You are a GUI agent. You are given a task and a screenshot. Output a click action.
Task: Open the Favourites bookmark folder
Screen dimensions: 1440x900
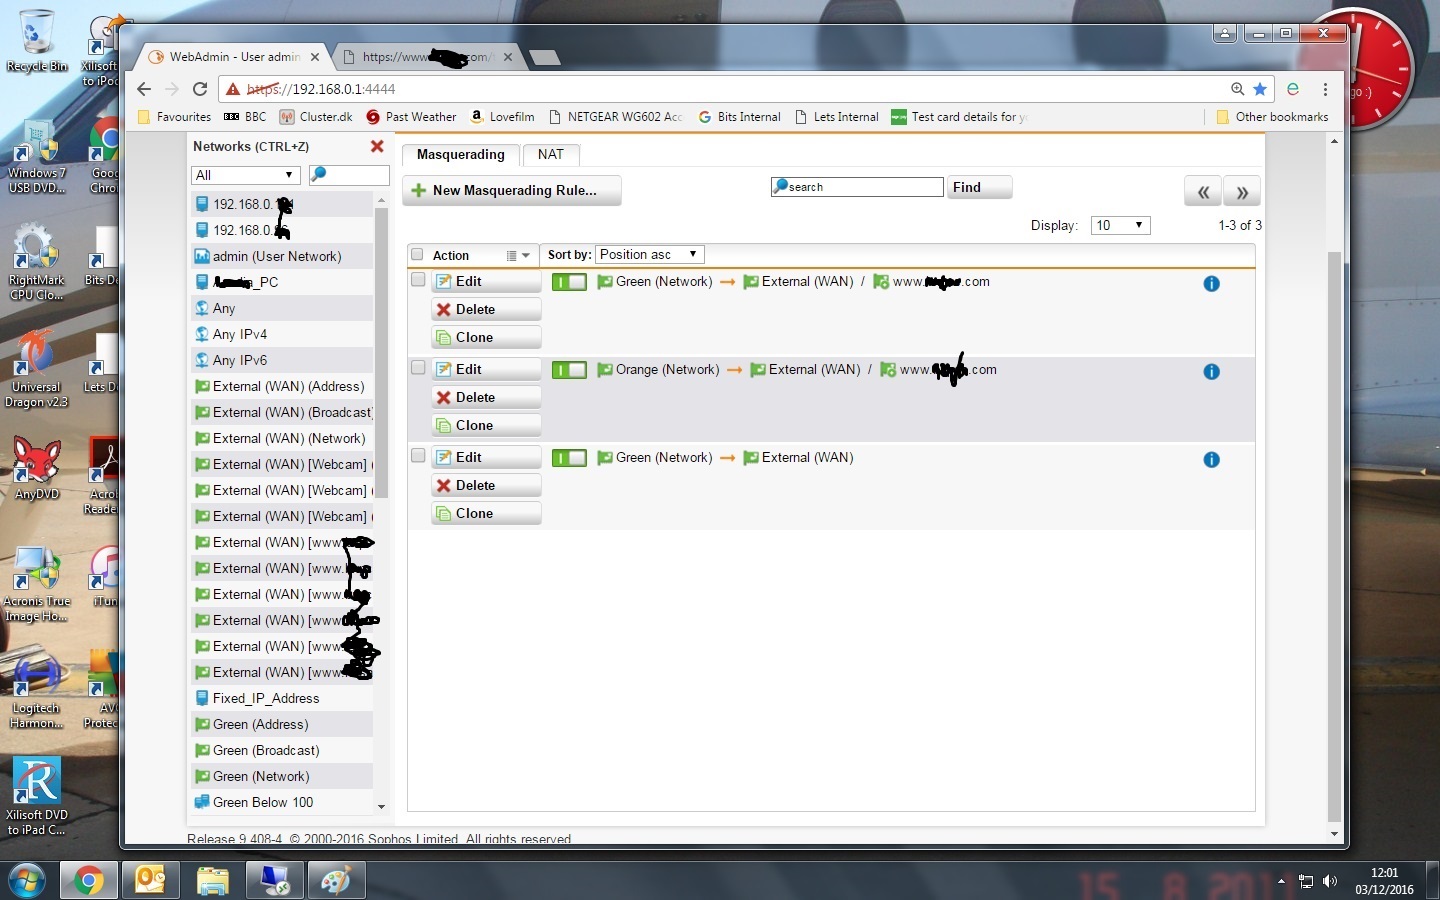[x=174, y=117]
